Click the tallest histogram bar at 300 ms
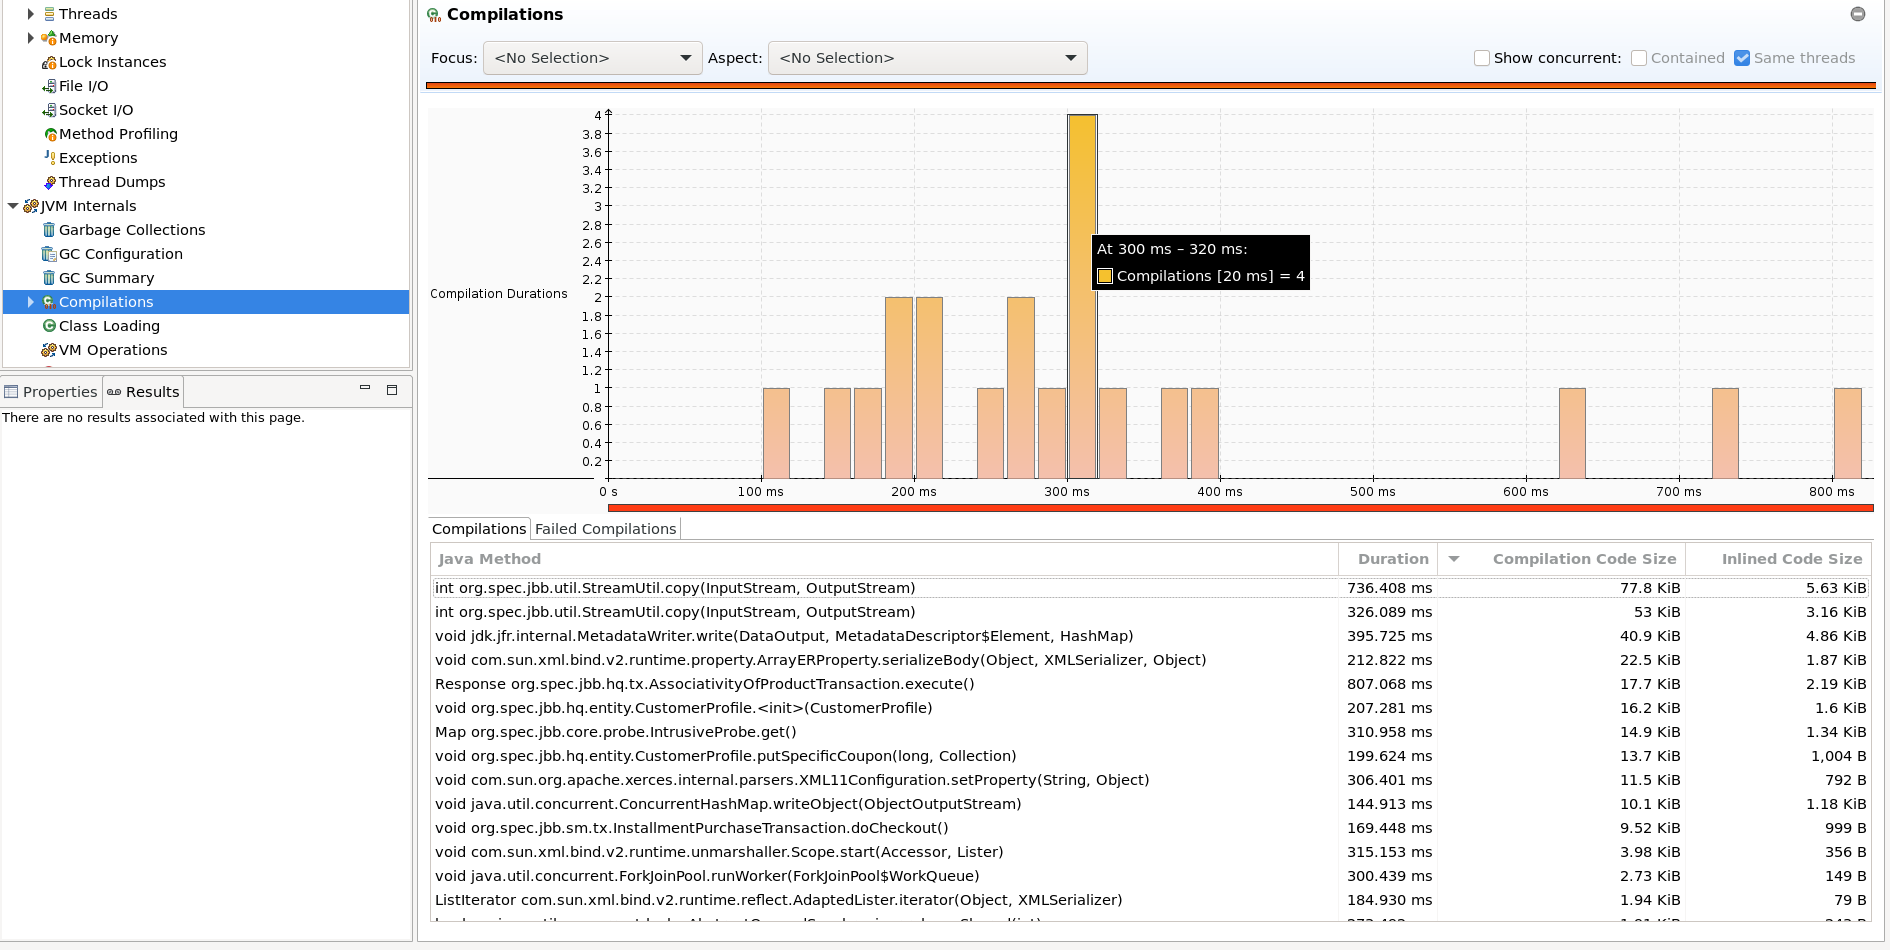 (1082, 296)
